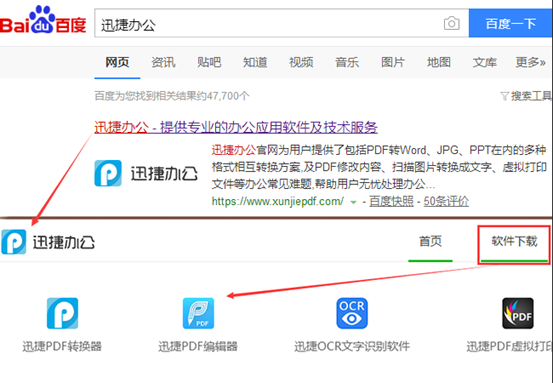Switch to the 资讯 tab
Image resolution: width=553 pixels, height=383 pixels.
(163, 62)
